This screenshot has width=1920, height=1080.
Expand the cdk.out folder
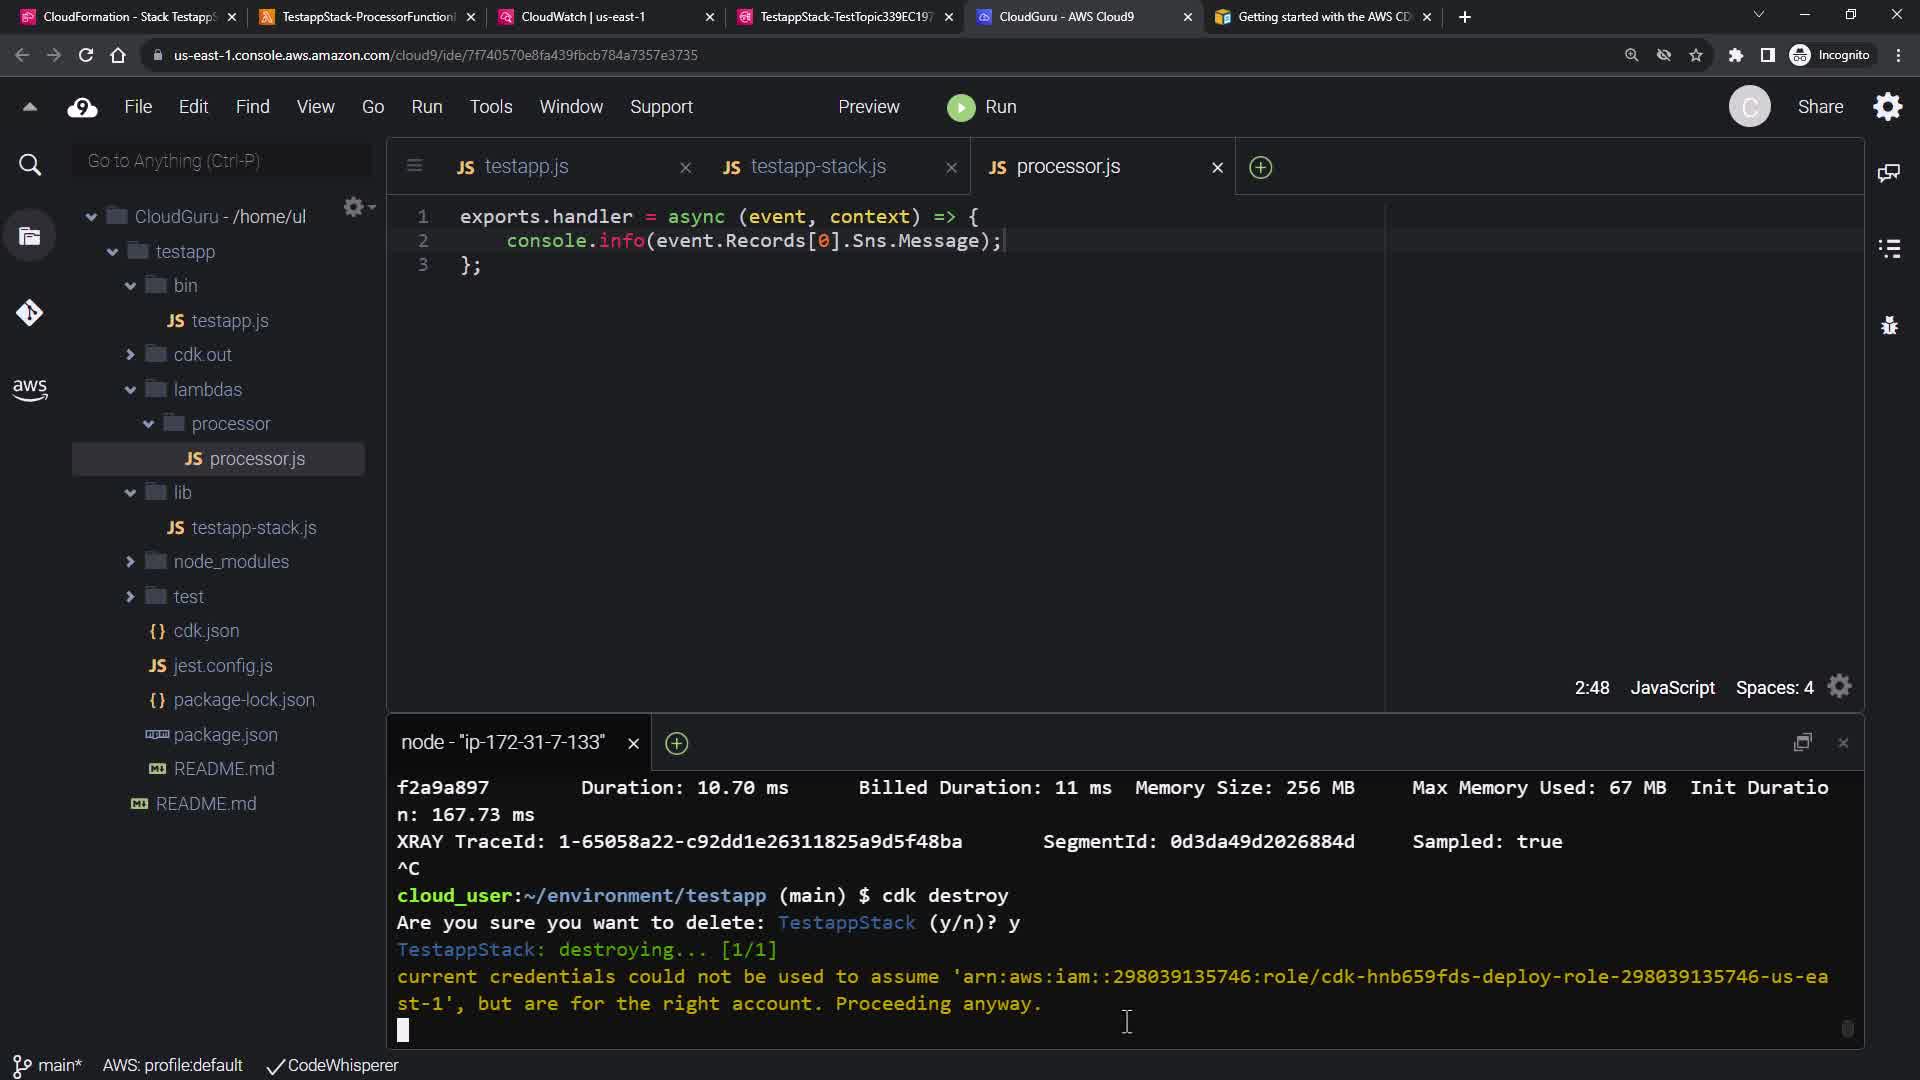(130, 355)
